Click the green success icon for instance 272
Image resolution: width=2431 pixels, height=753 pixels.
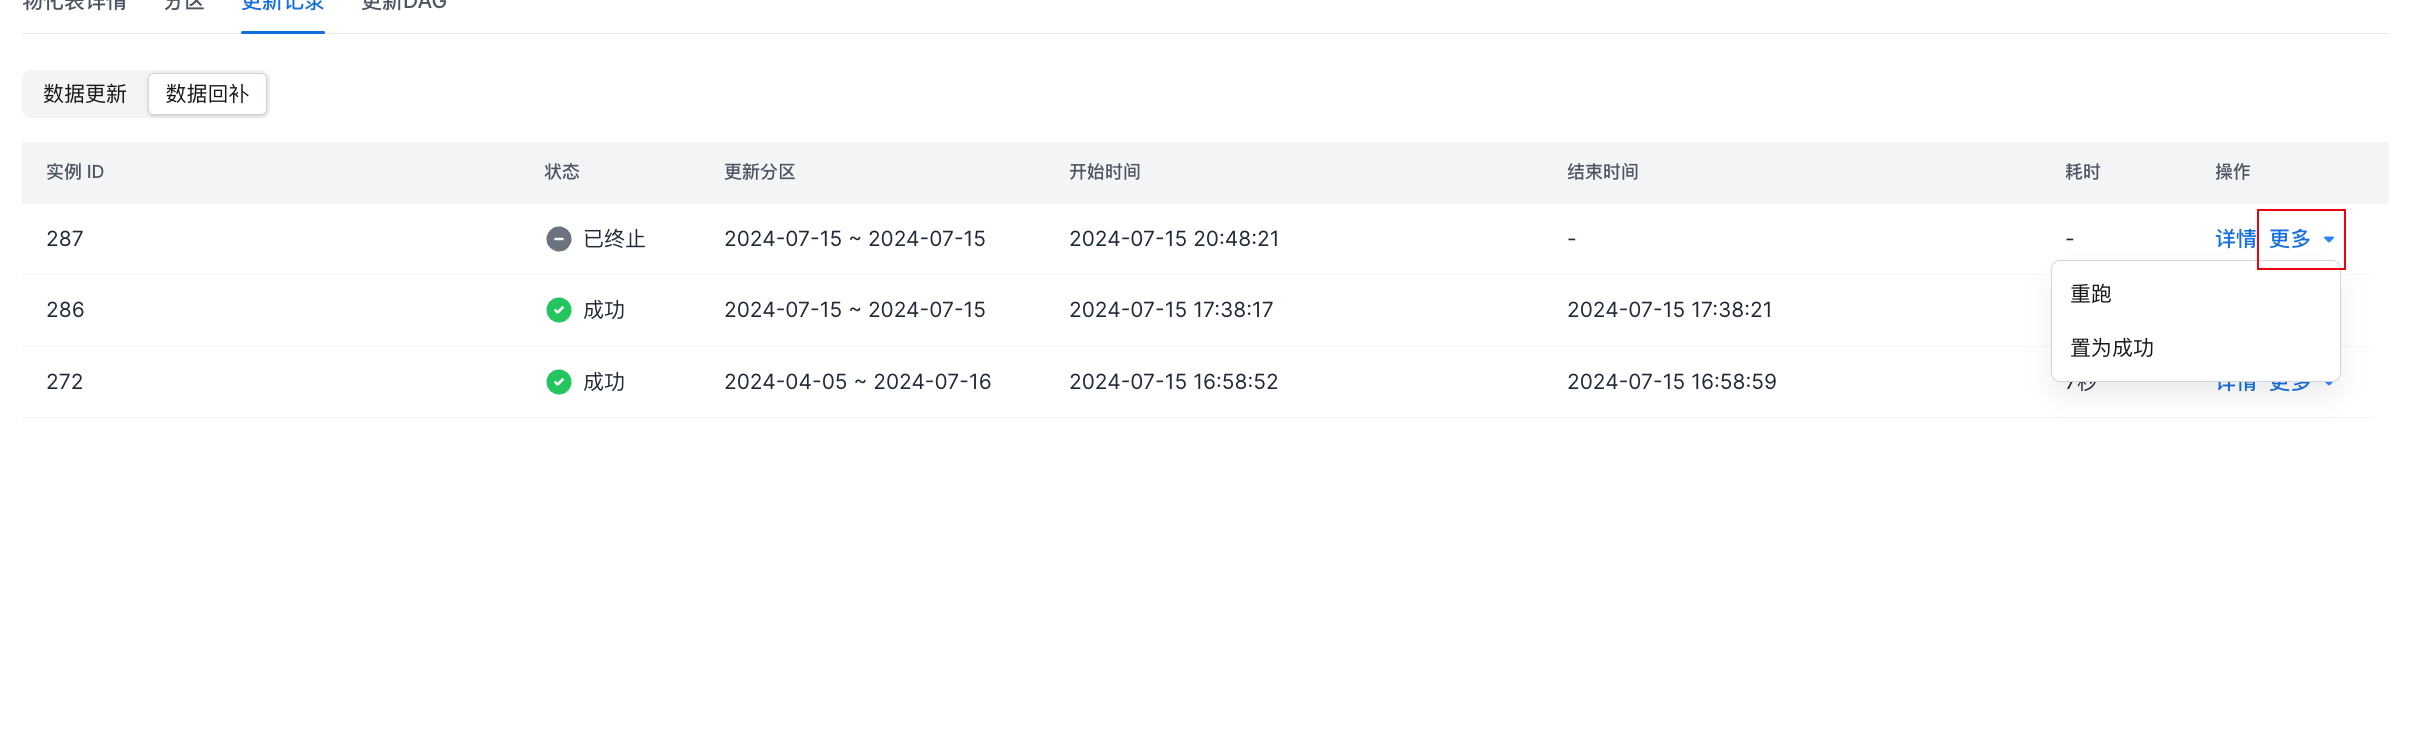click(558, 382)
